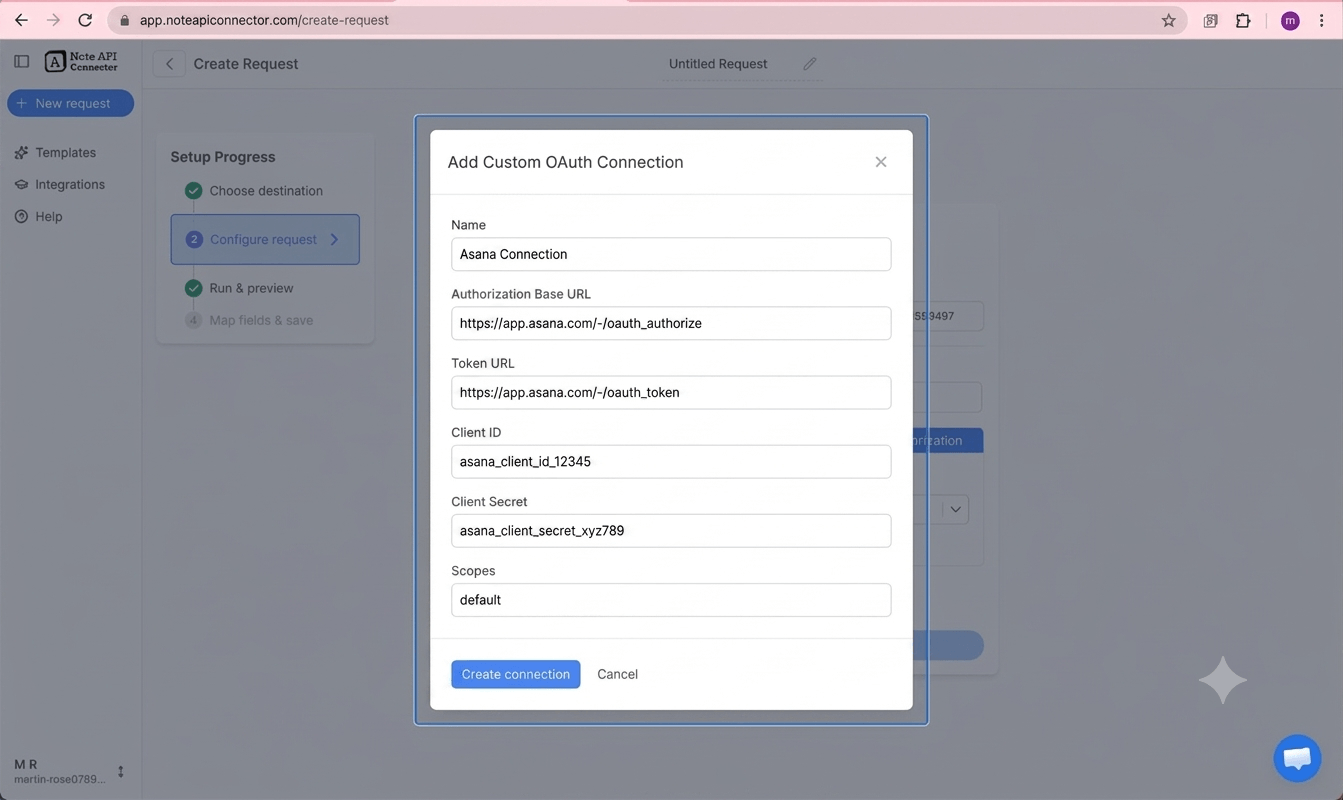Open the Configure request step
Image resolution: width=1343 pixels, height=800 pixels.
(265, 239)
